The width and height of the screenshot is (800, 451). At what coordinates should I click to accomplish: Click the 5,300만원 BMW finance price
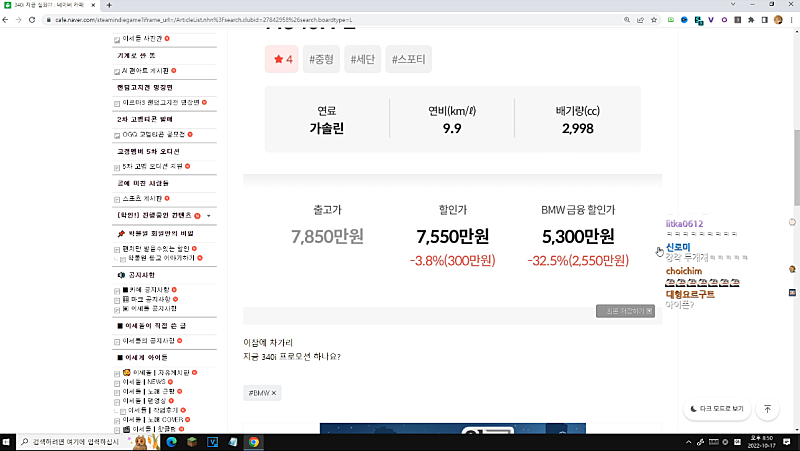578,237
